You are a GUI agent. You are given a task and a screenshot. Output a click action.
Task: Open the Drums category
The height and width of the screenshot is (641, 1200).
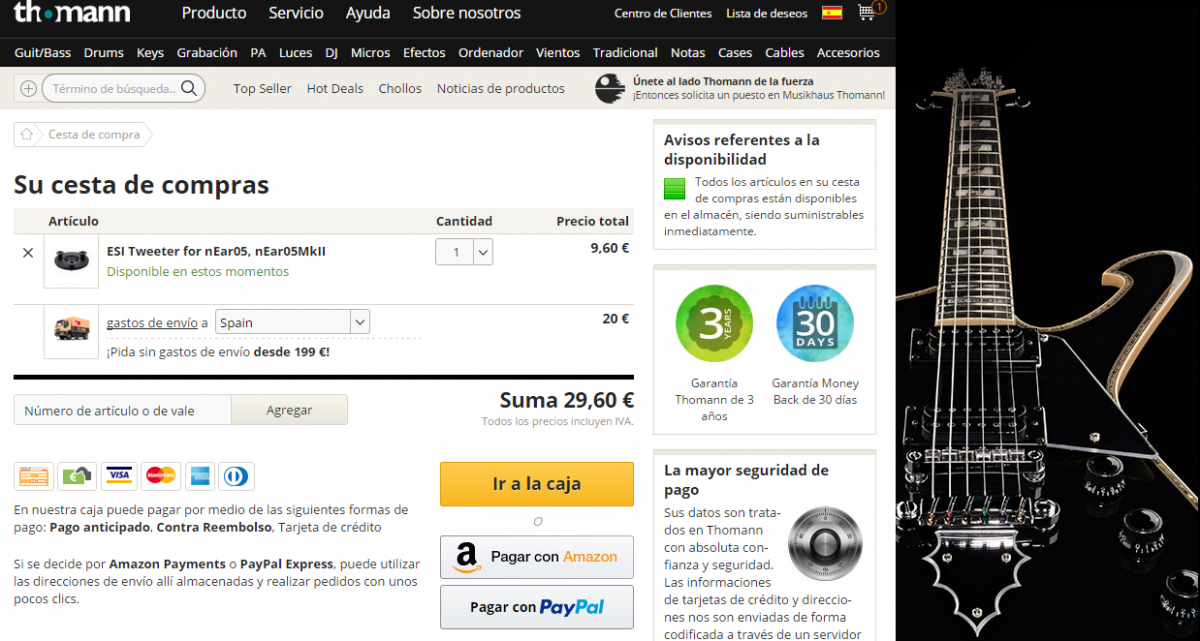click(x=104, y=53)
